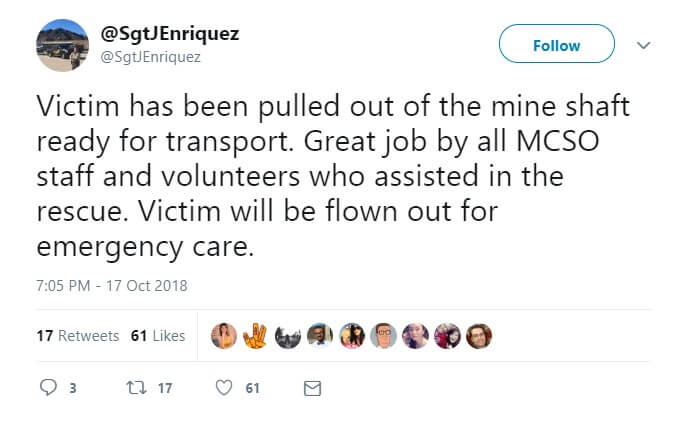
Task: Open the first liker avatar in row
Action: point(224,336)
